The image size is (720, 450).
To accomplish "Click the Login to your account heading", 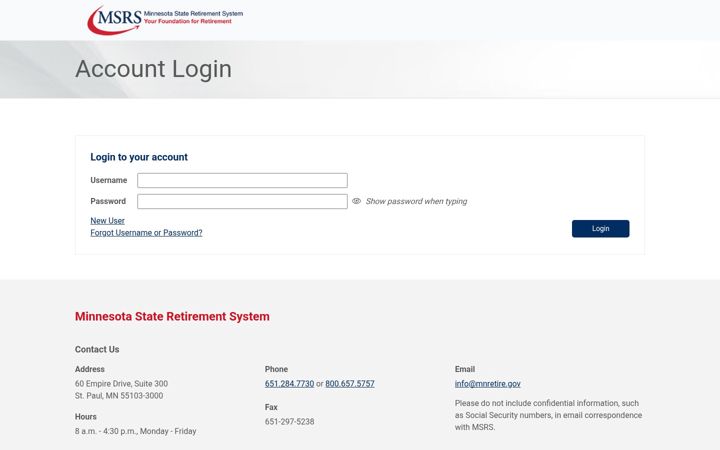I will point(139,157).
